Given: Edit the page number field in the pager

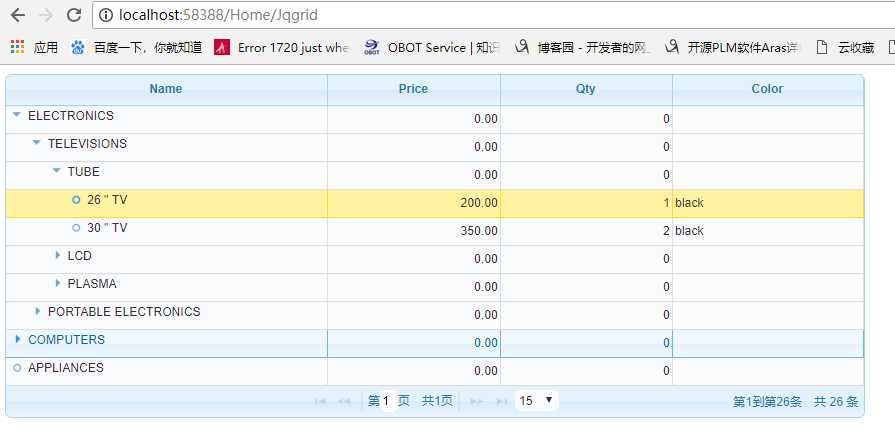Looking at the screenshot, I should click(x=388, y=401).
